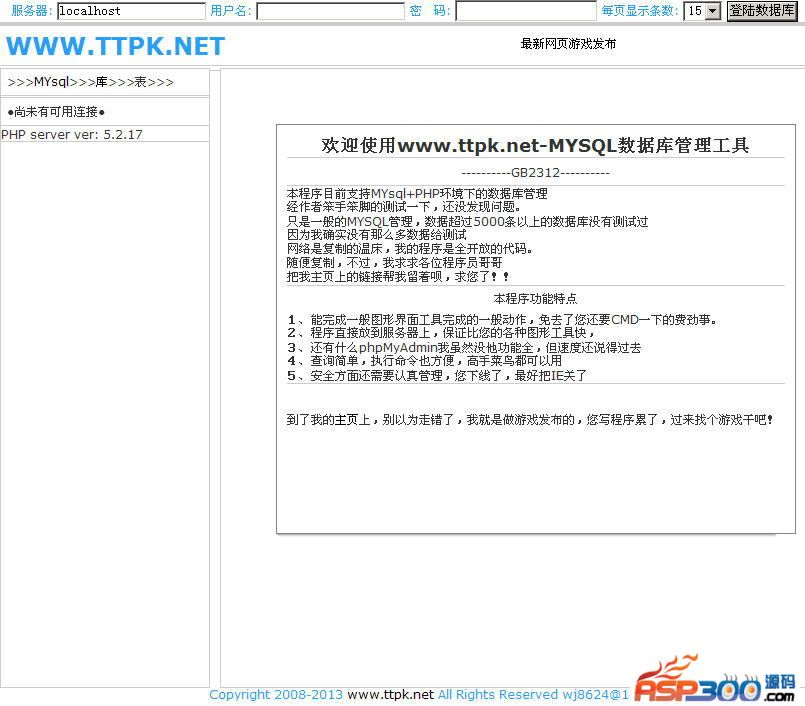The width and height of the screenshot is (805, 706).
Task: Click the ASP300 源码 logo
Action: (x=715, y=678)
